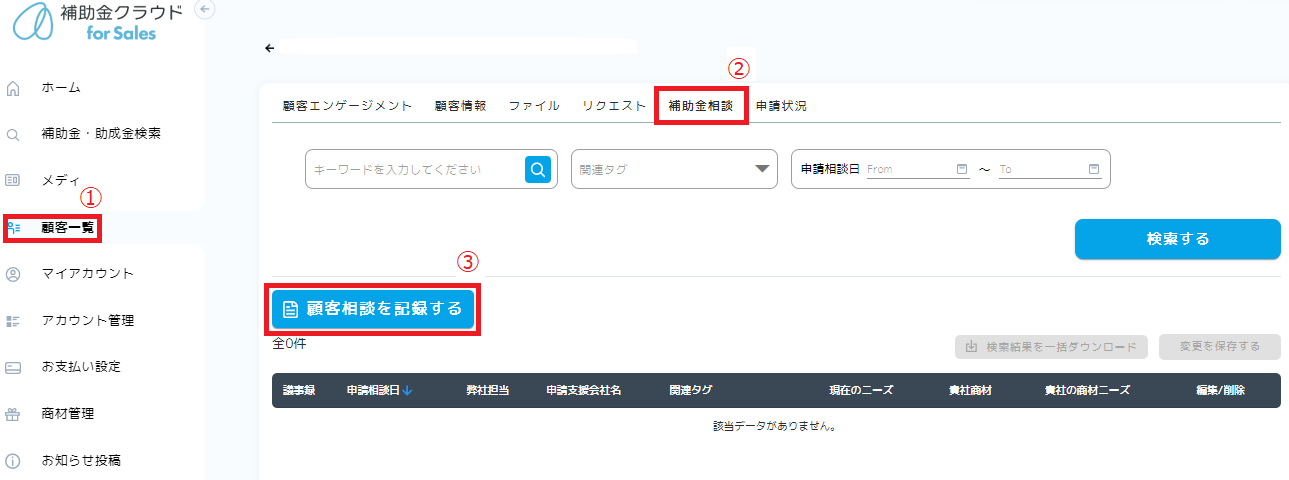Open the To date calendar icon
The image size is (1289, 480).
coord(1093,169)
